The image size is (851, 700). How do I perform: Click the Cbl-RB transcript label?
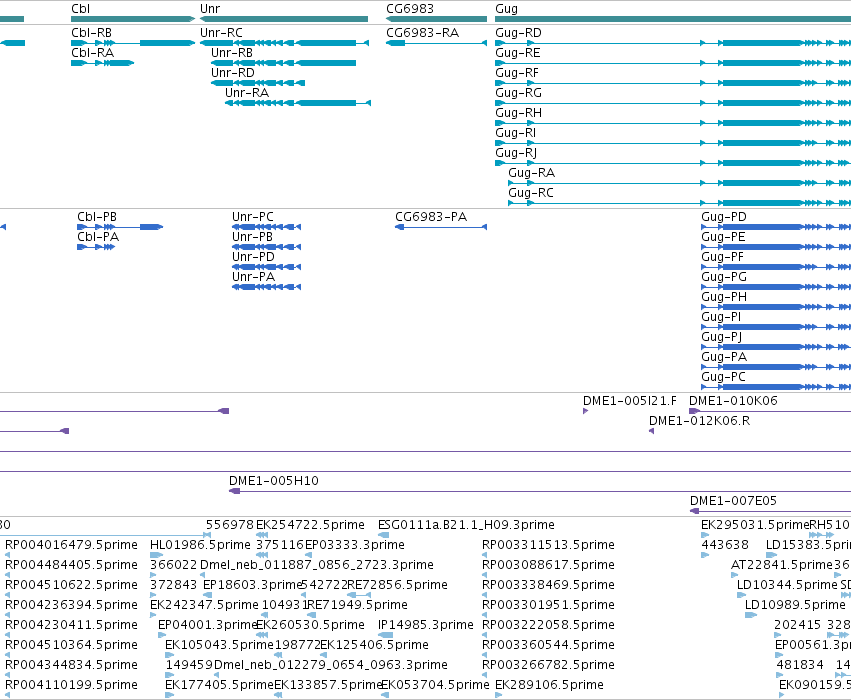[x=91, y=33]
